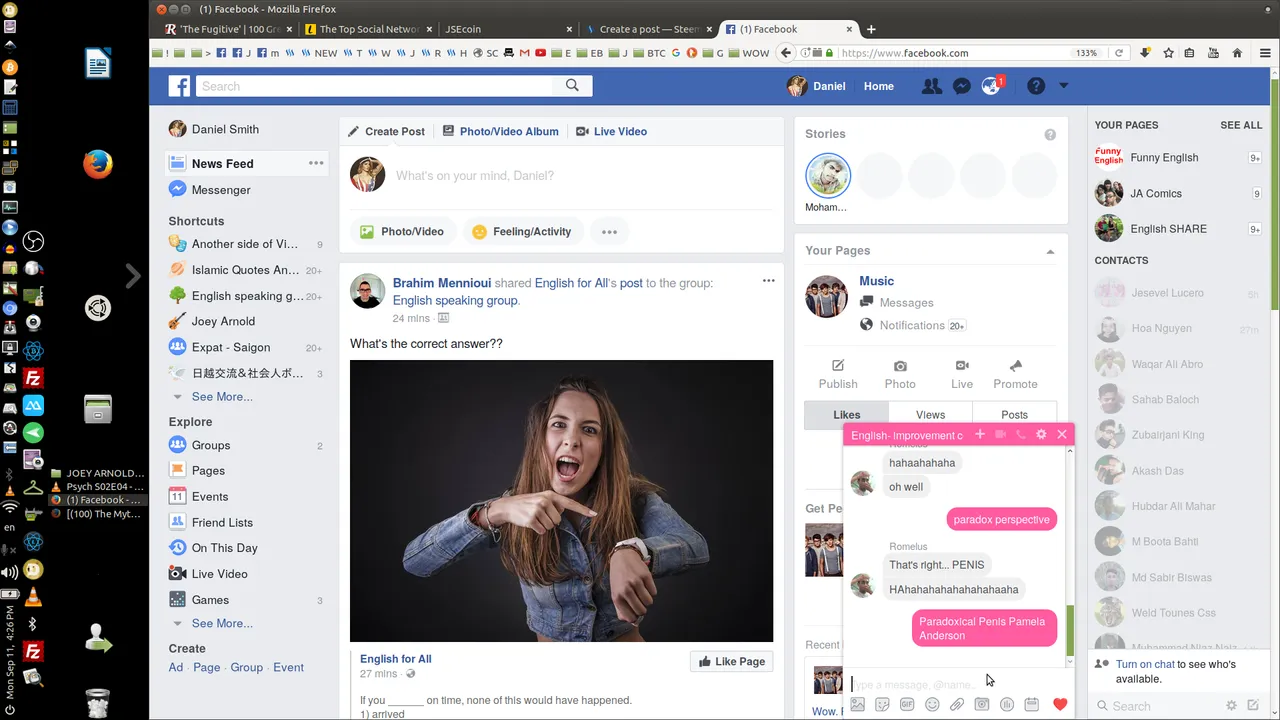Create a poll in the chat toolbar
This screenshot has height=720, width=1280.
(1007, 705)
